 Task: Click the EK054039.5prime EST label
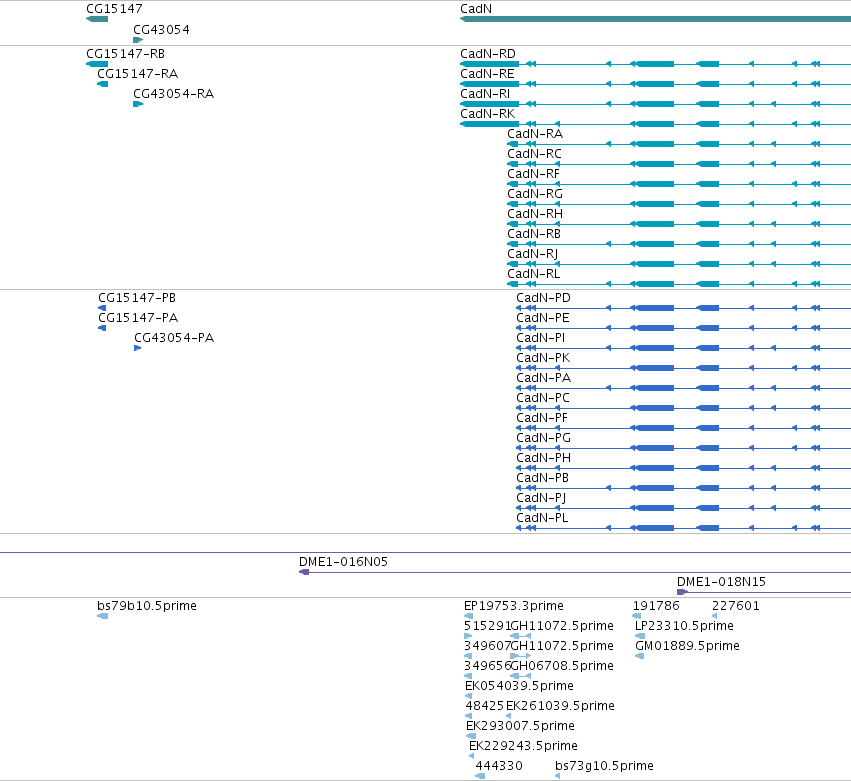[519, 687]
